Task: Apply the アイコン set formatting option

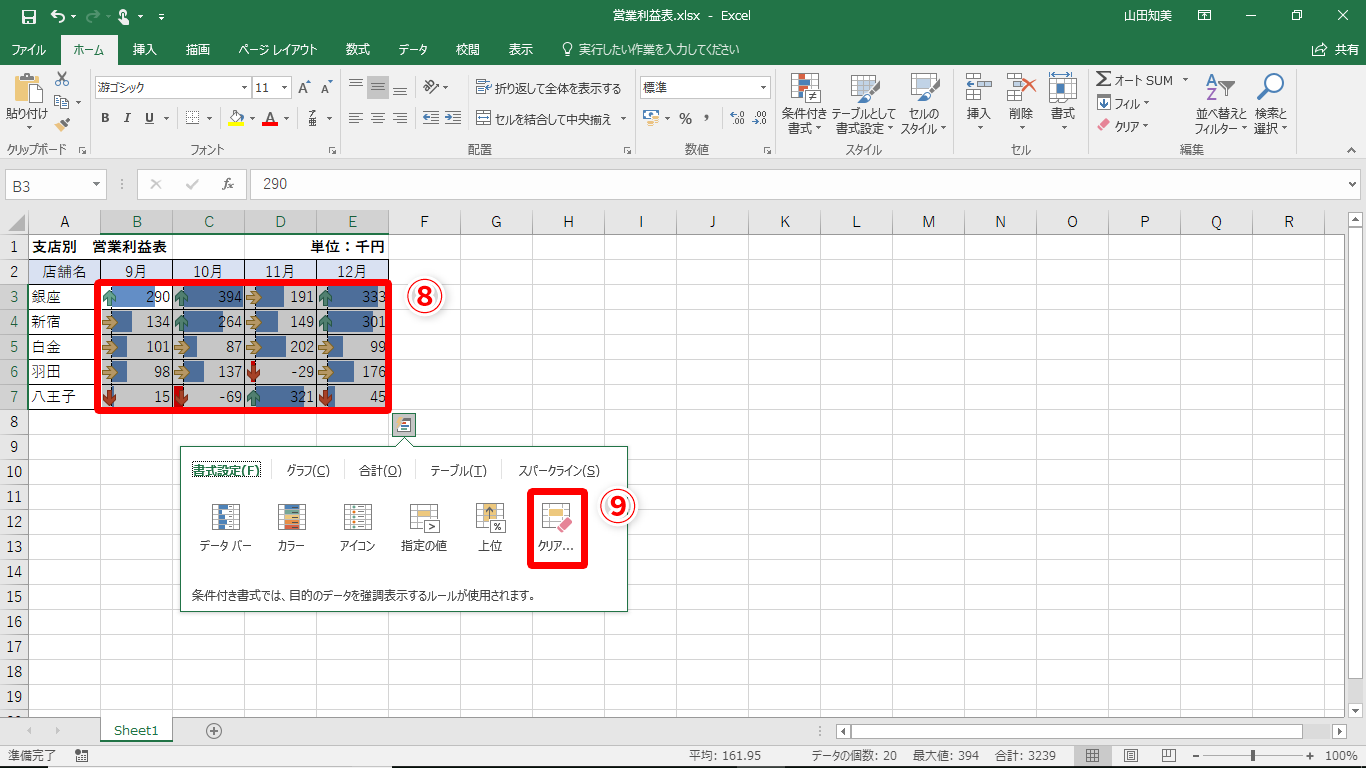Action: [357, 528]
